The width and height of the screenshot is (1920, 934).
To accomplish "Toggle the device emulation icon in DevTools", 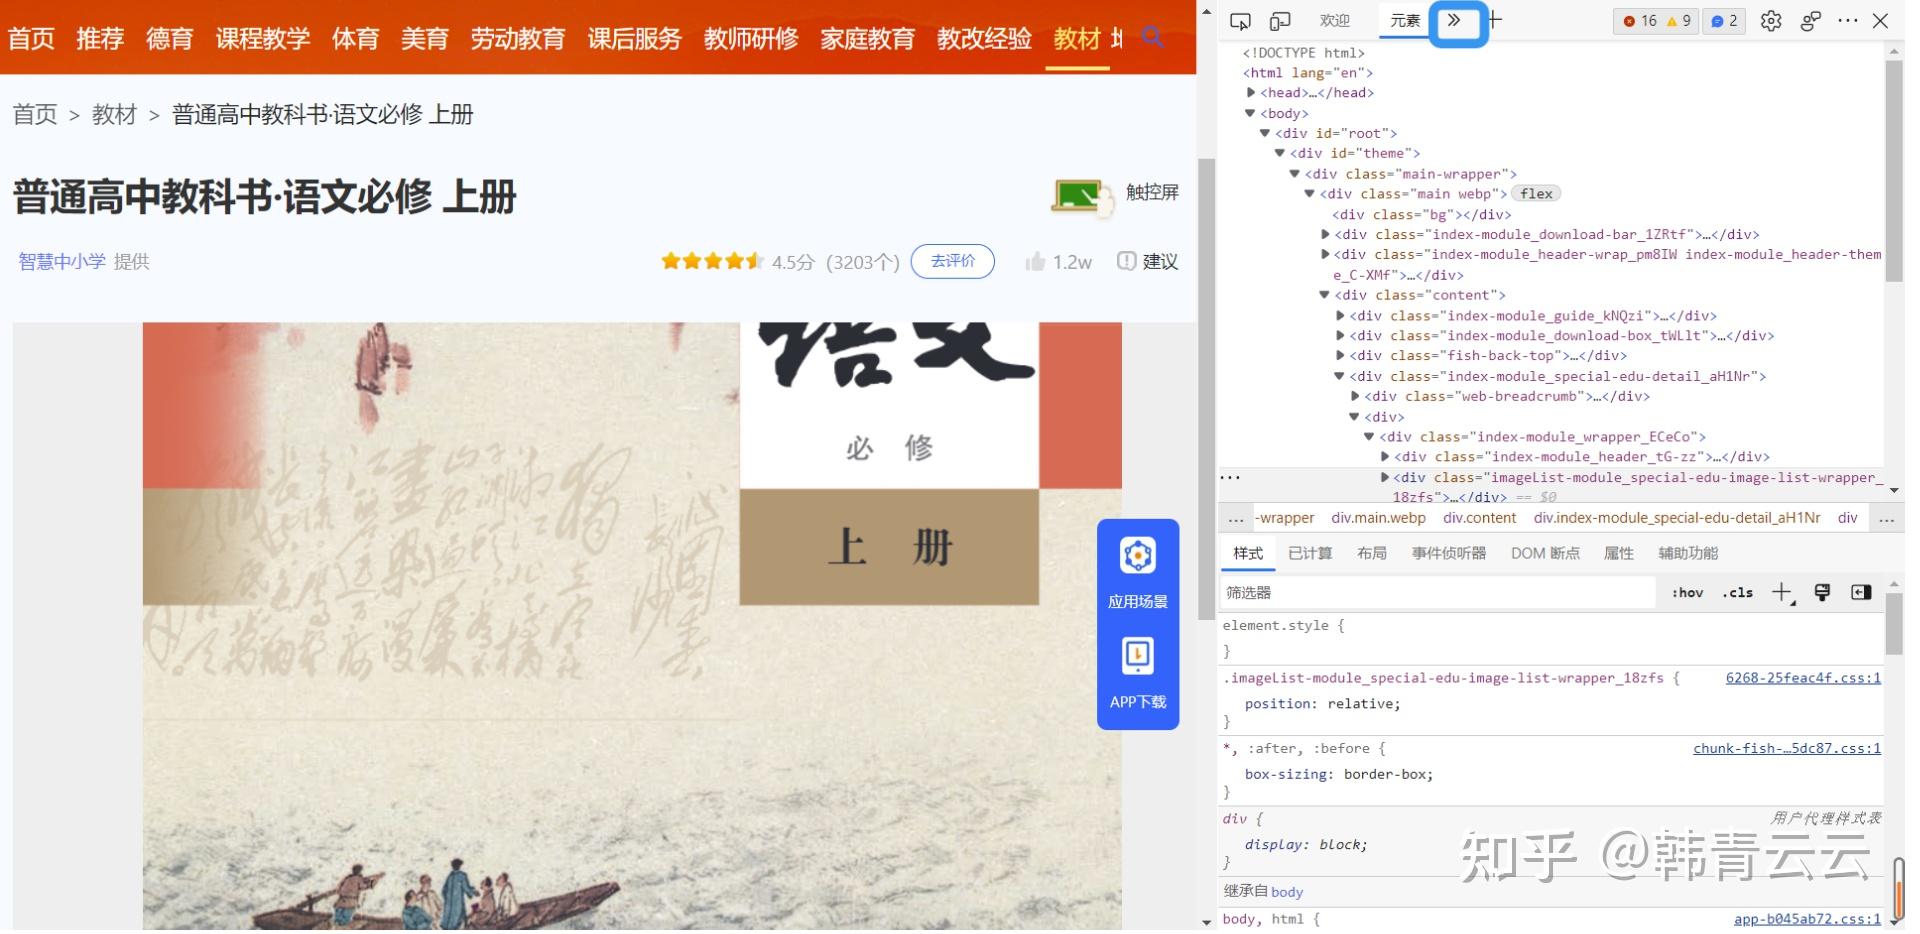I will pyautogui.click(x=1280, y=21).
